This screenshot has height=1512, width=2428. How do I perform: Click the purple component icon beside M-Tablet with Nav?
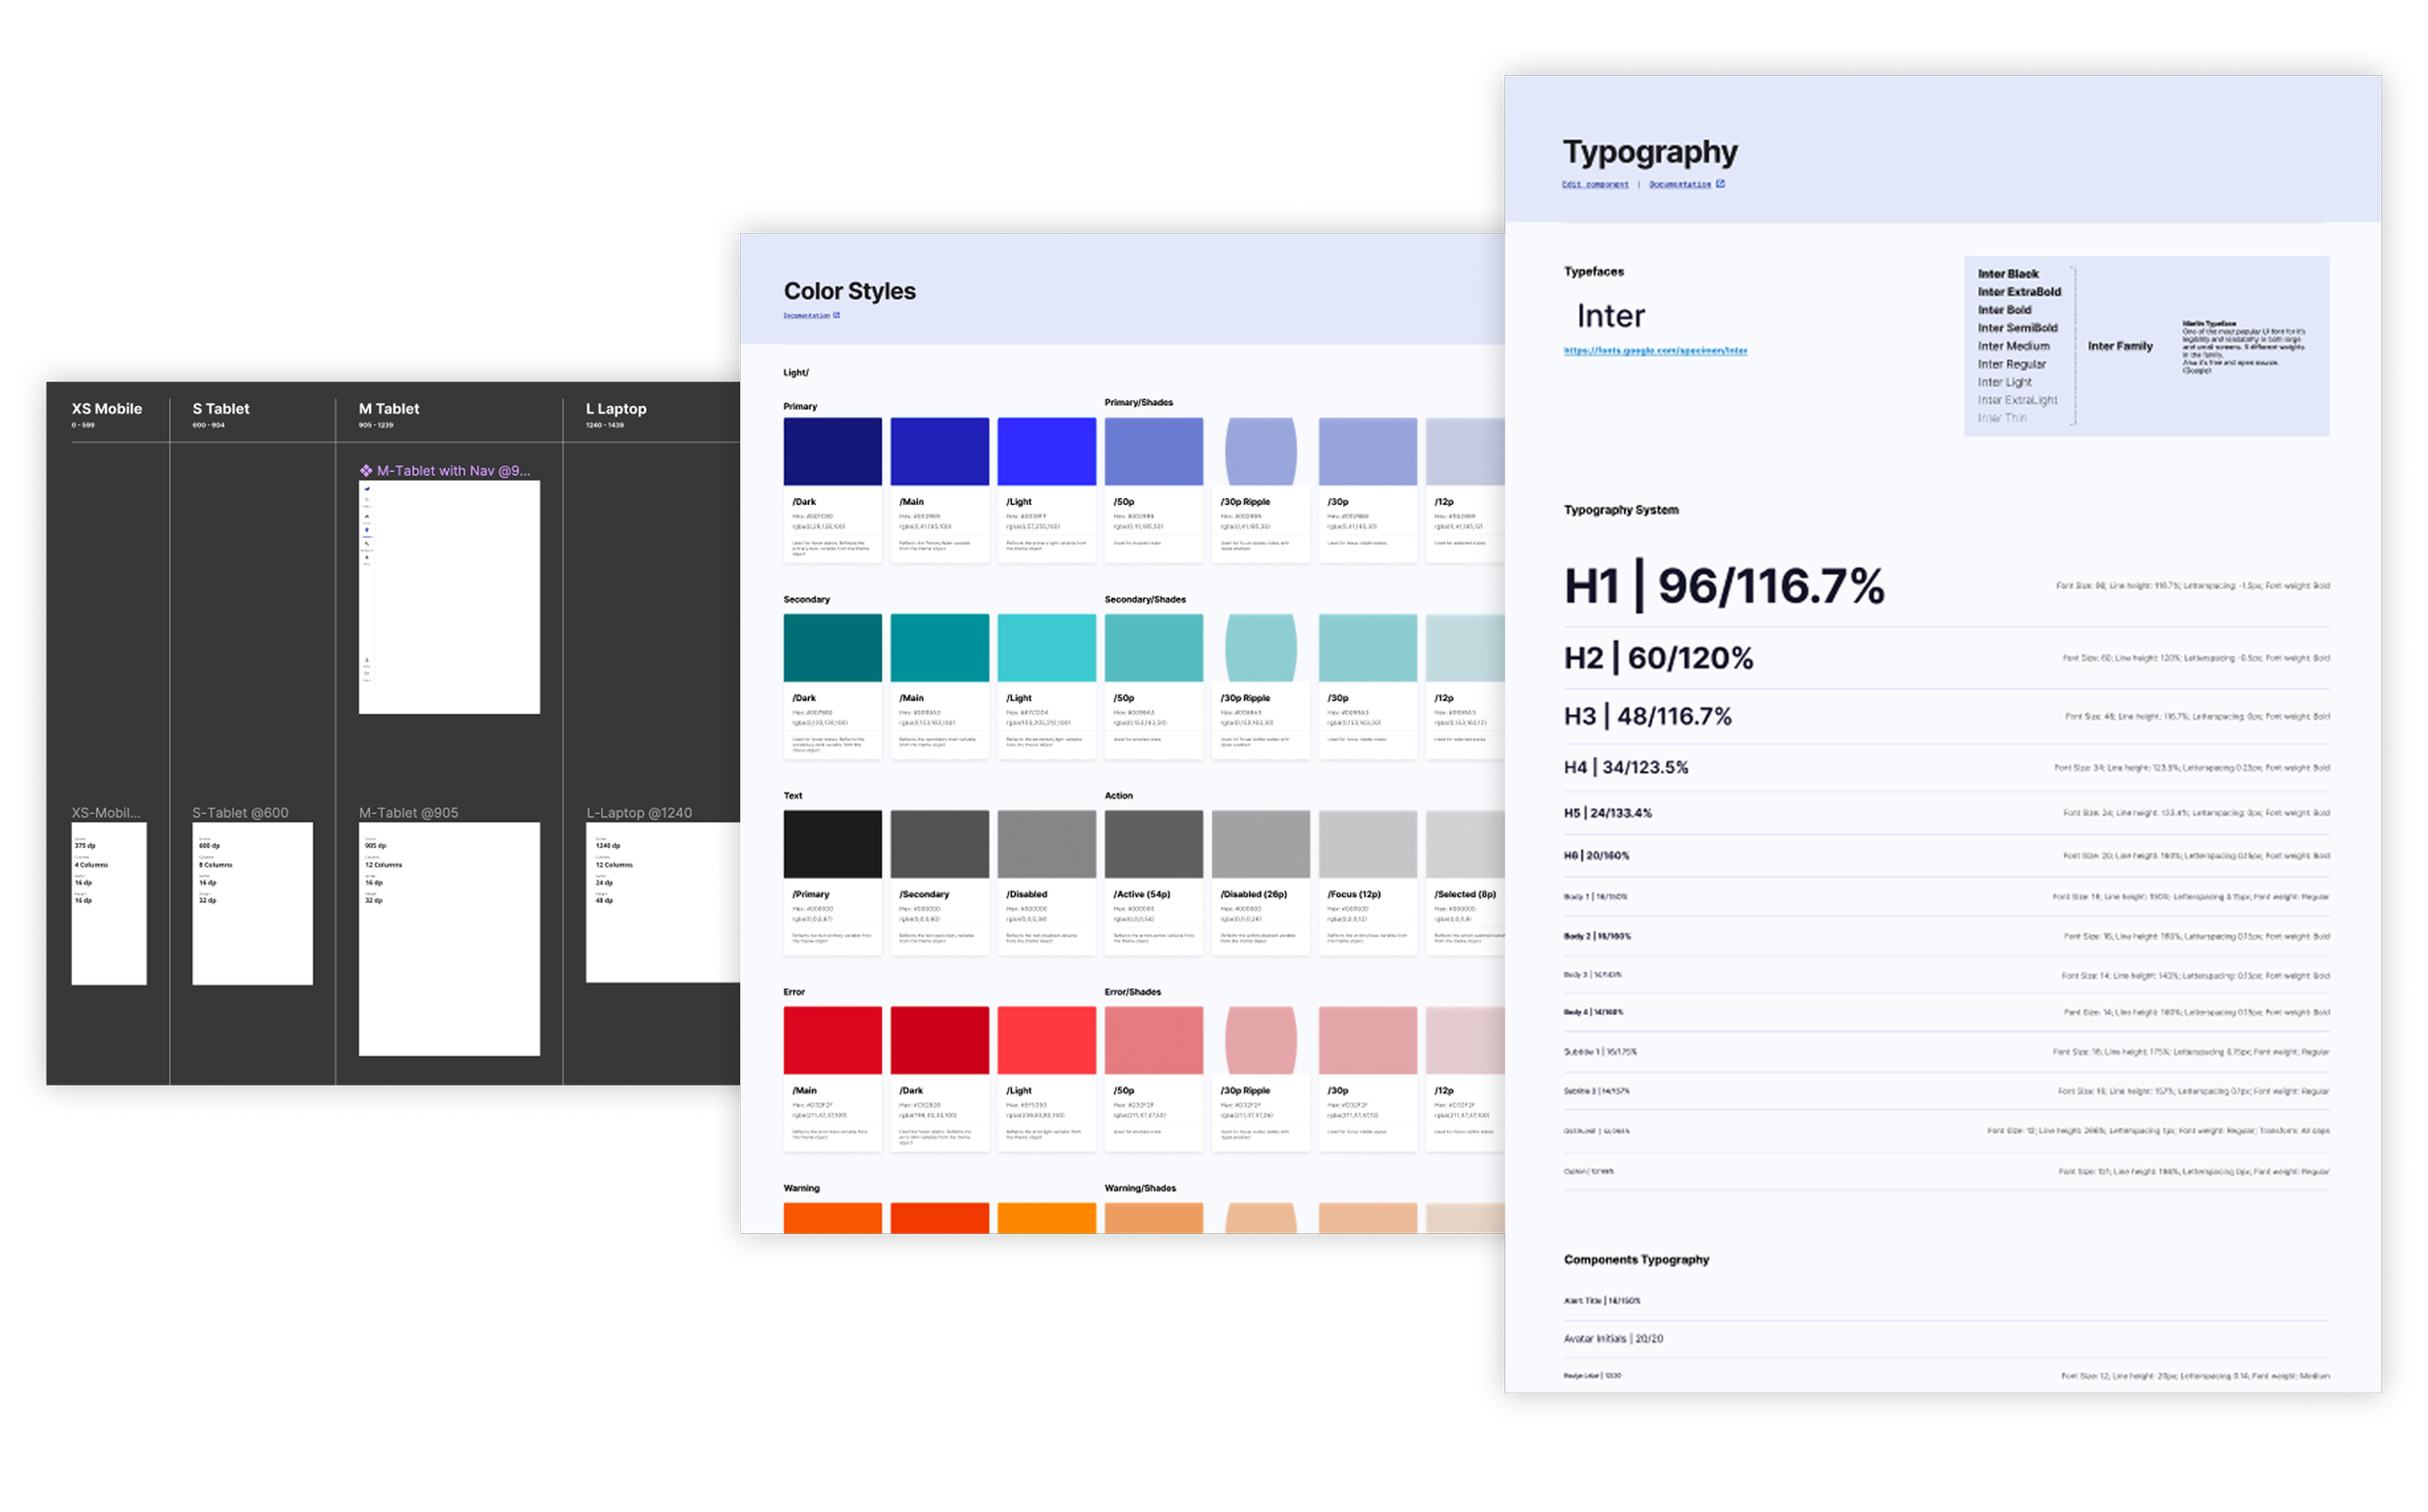pos(366,470)
